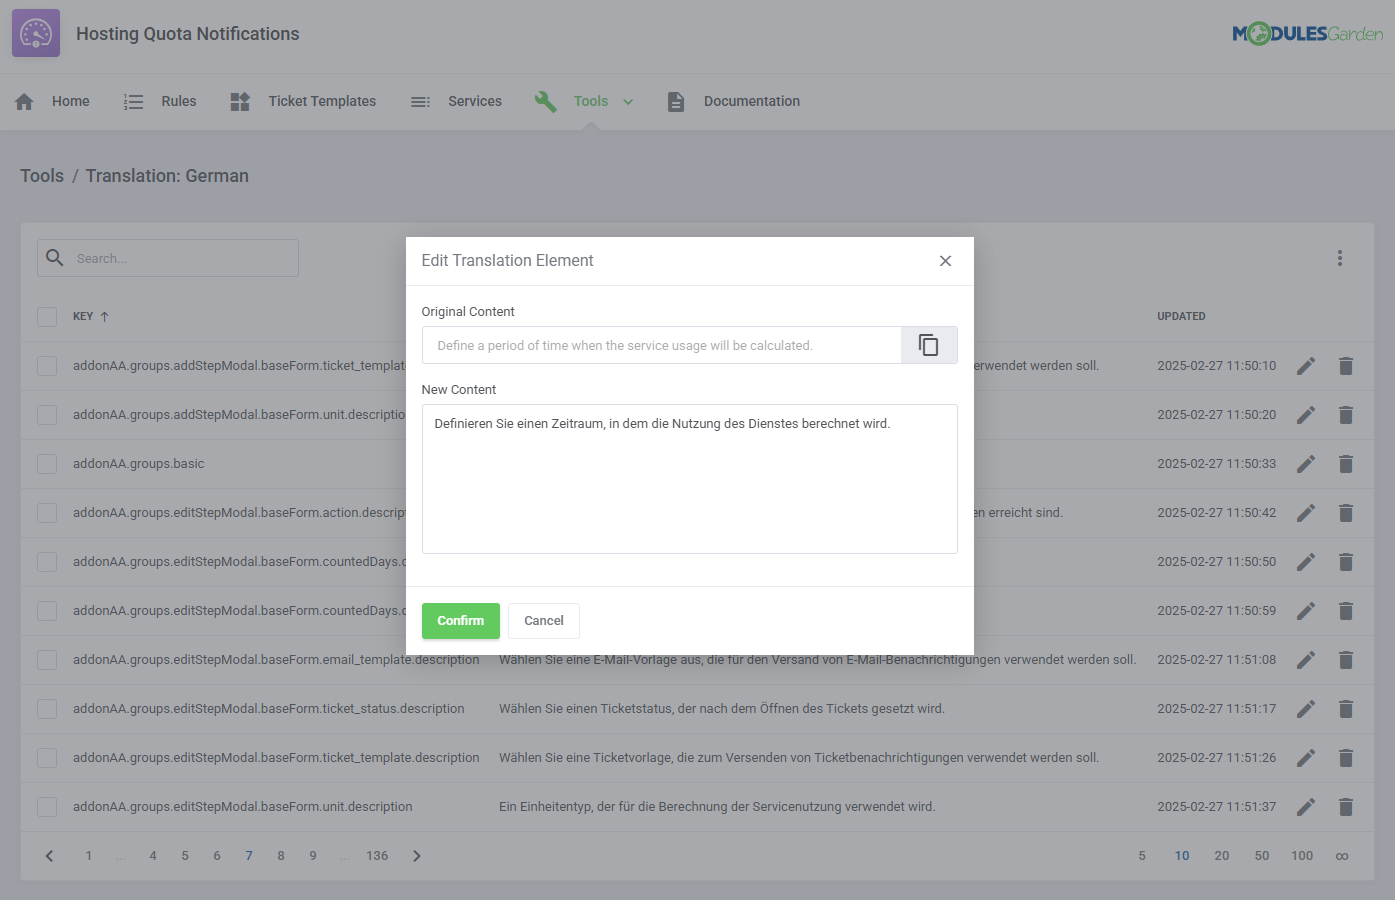1395x900 pixels.
Task: Open the Services menu item
Action: [474, 101]
